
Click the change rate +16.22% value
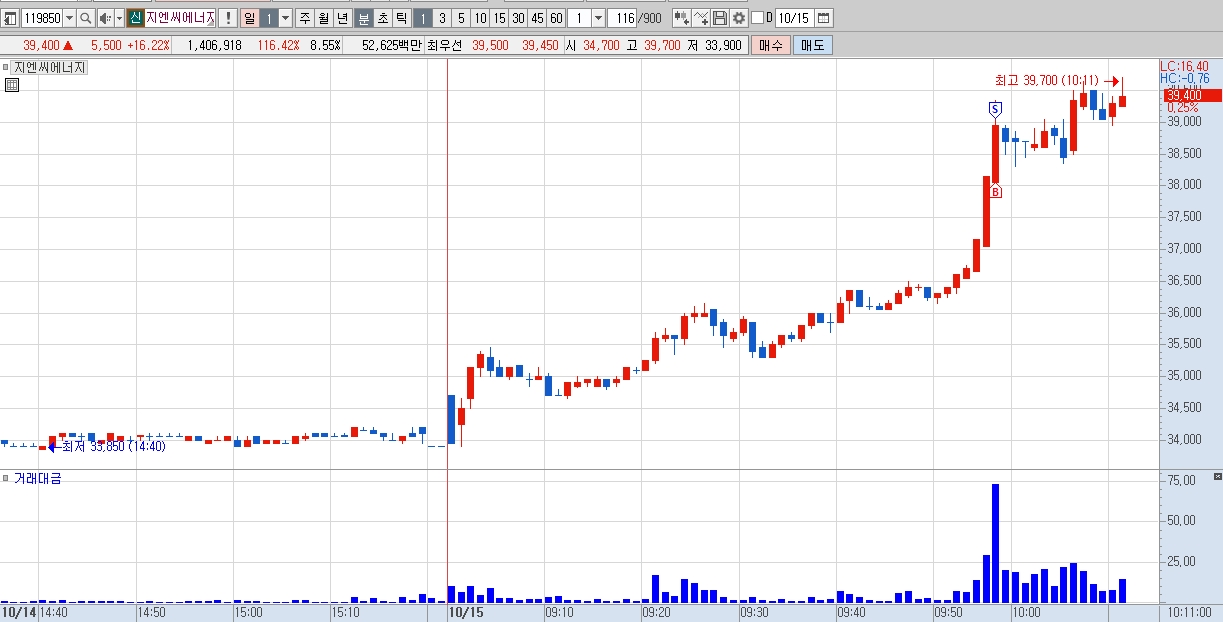[x=148, y=45]
